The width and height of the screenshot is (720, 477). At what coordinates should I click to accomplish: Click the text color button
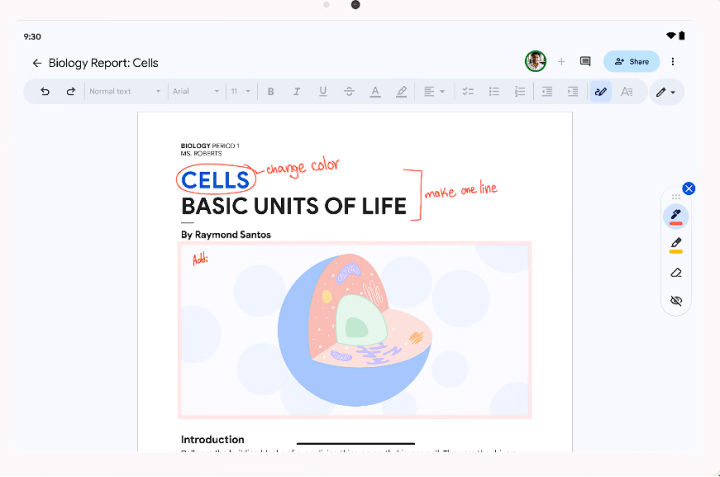click(x=375, y=92)
